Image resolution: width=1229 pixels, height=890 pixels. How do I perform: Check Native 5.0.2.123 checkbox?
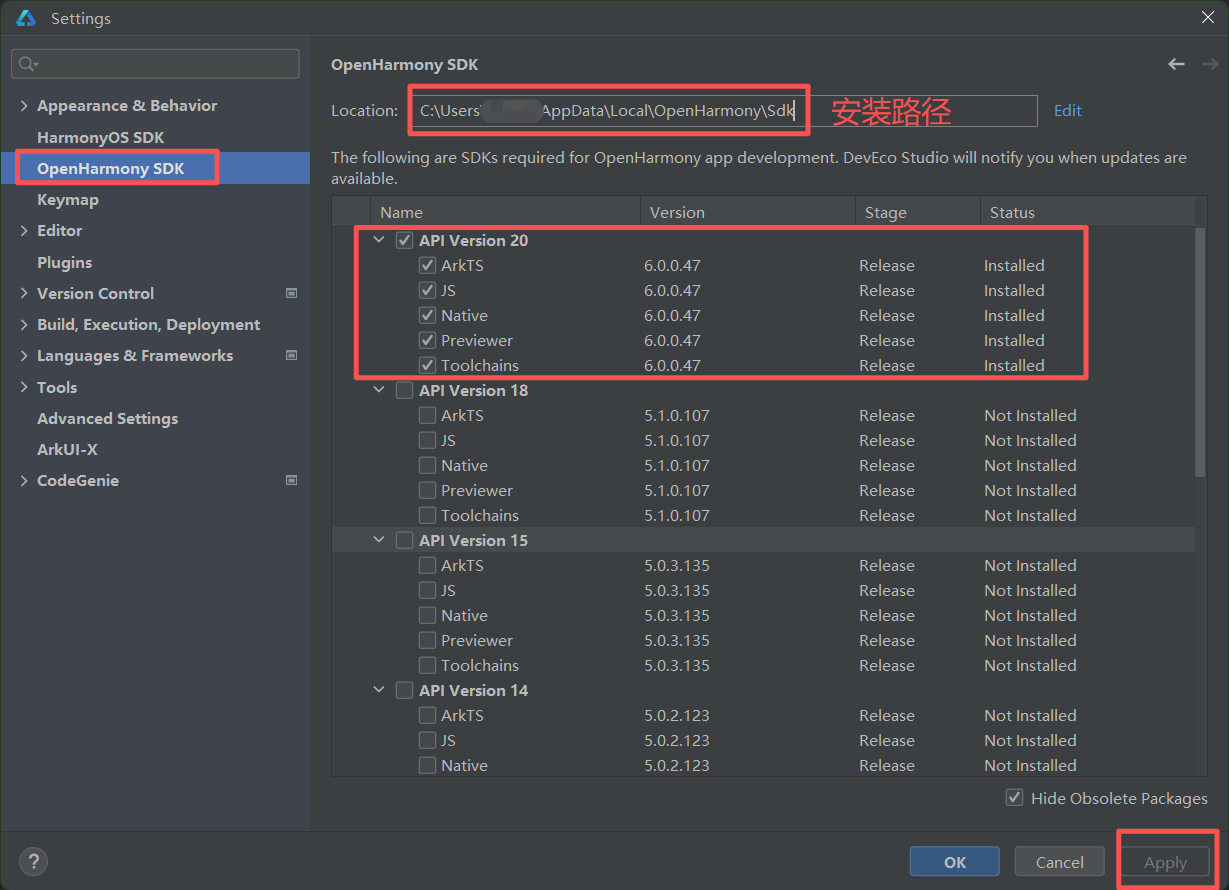coord(427,765)
